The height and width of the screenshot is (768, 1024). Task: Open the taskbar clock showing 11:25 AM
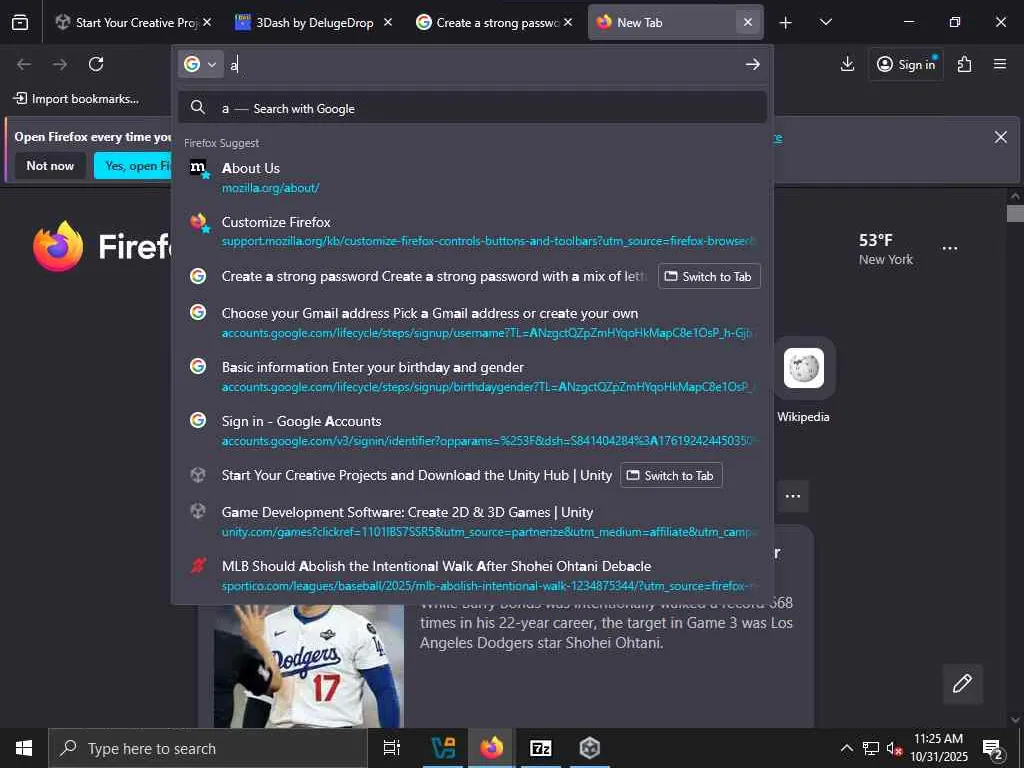click(x=938, y=748)
